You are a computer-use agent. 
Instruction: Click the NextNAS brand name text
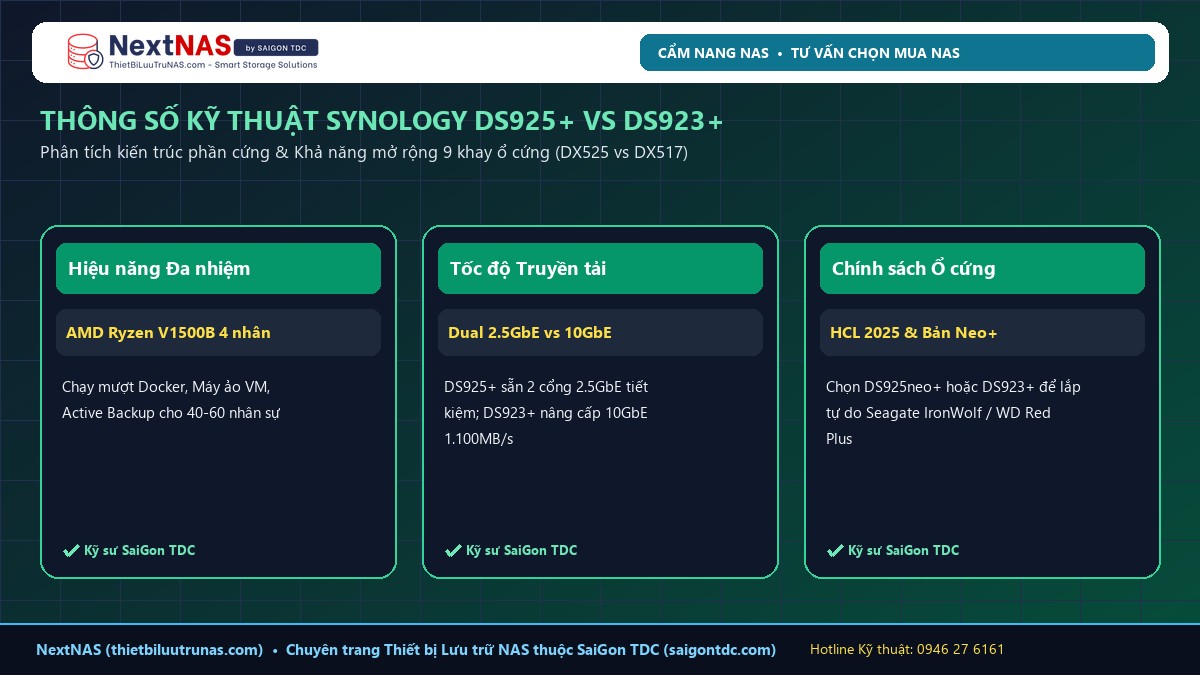[169, 46]
